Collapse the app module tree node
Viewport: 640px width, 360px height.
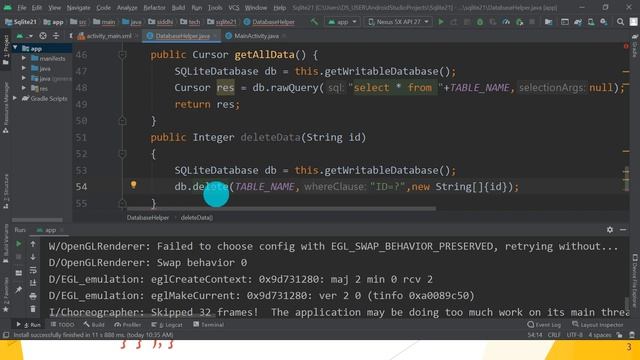[16, 48]
